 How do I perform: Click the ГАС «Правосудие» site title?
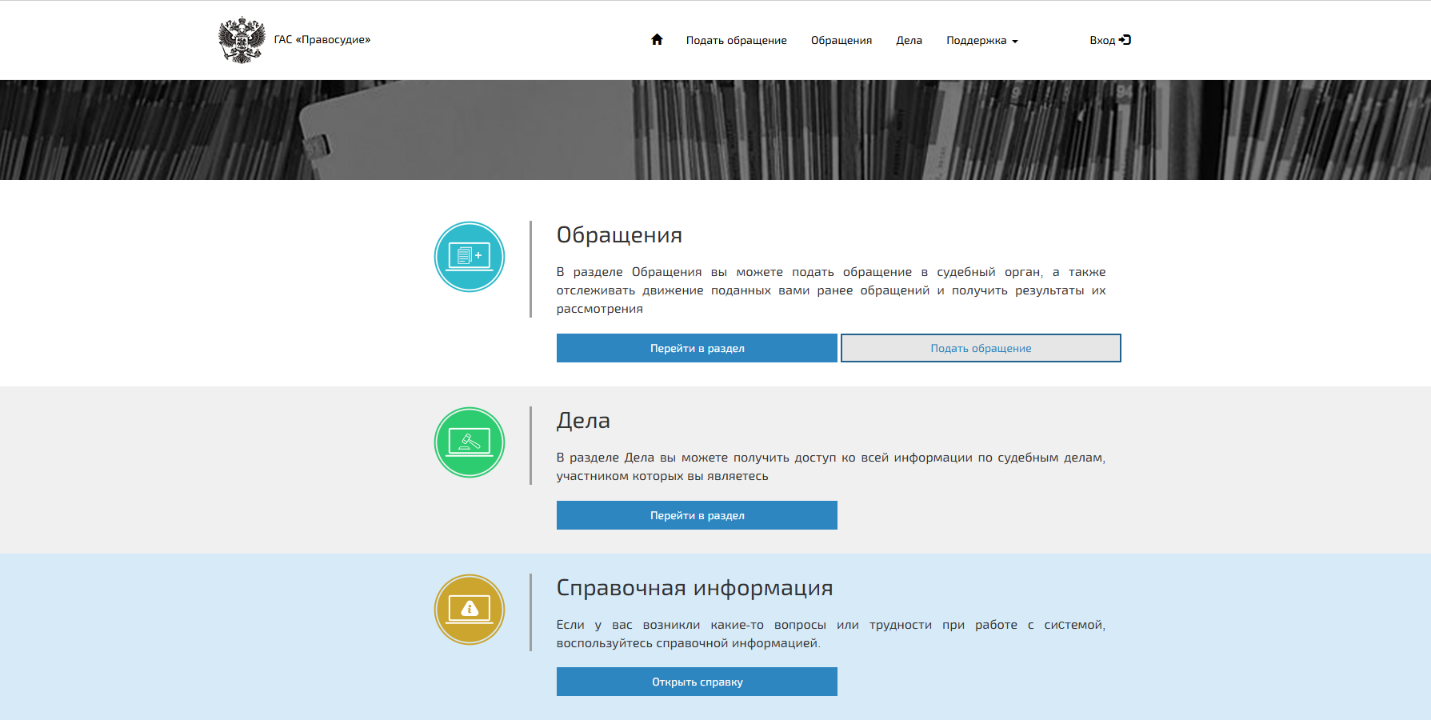[322, 40]
